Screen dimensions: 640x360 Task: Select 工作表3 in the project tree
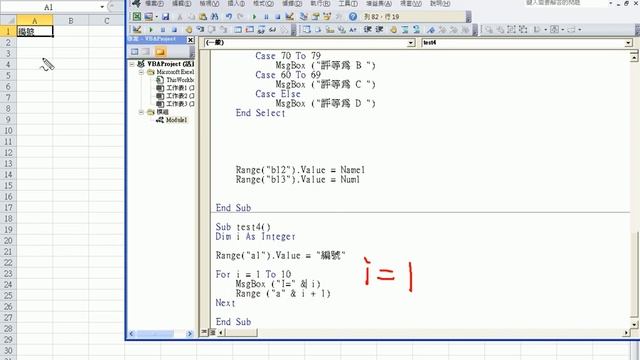180,104
